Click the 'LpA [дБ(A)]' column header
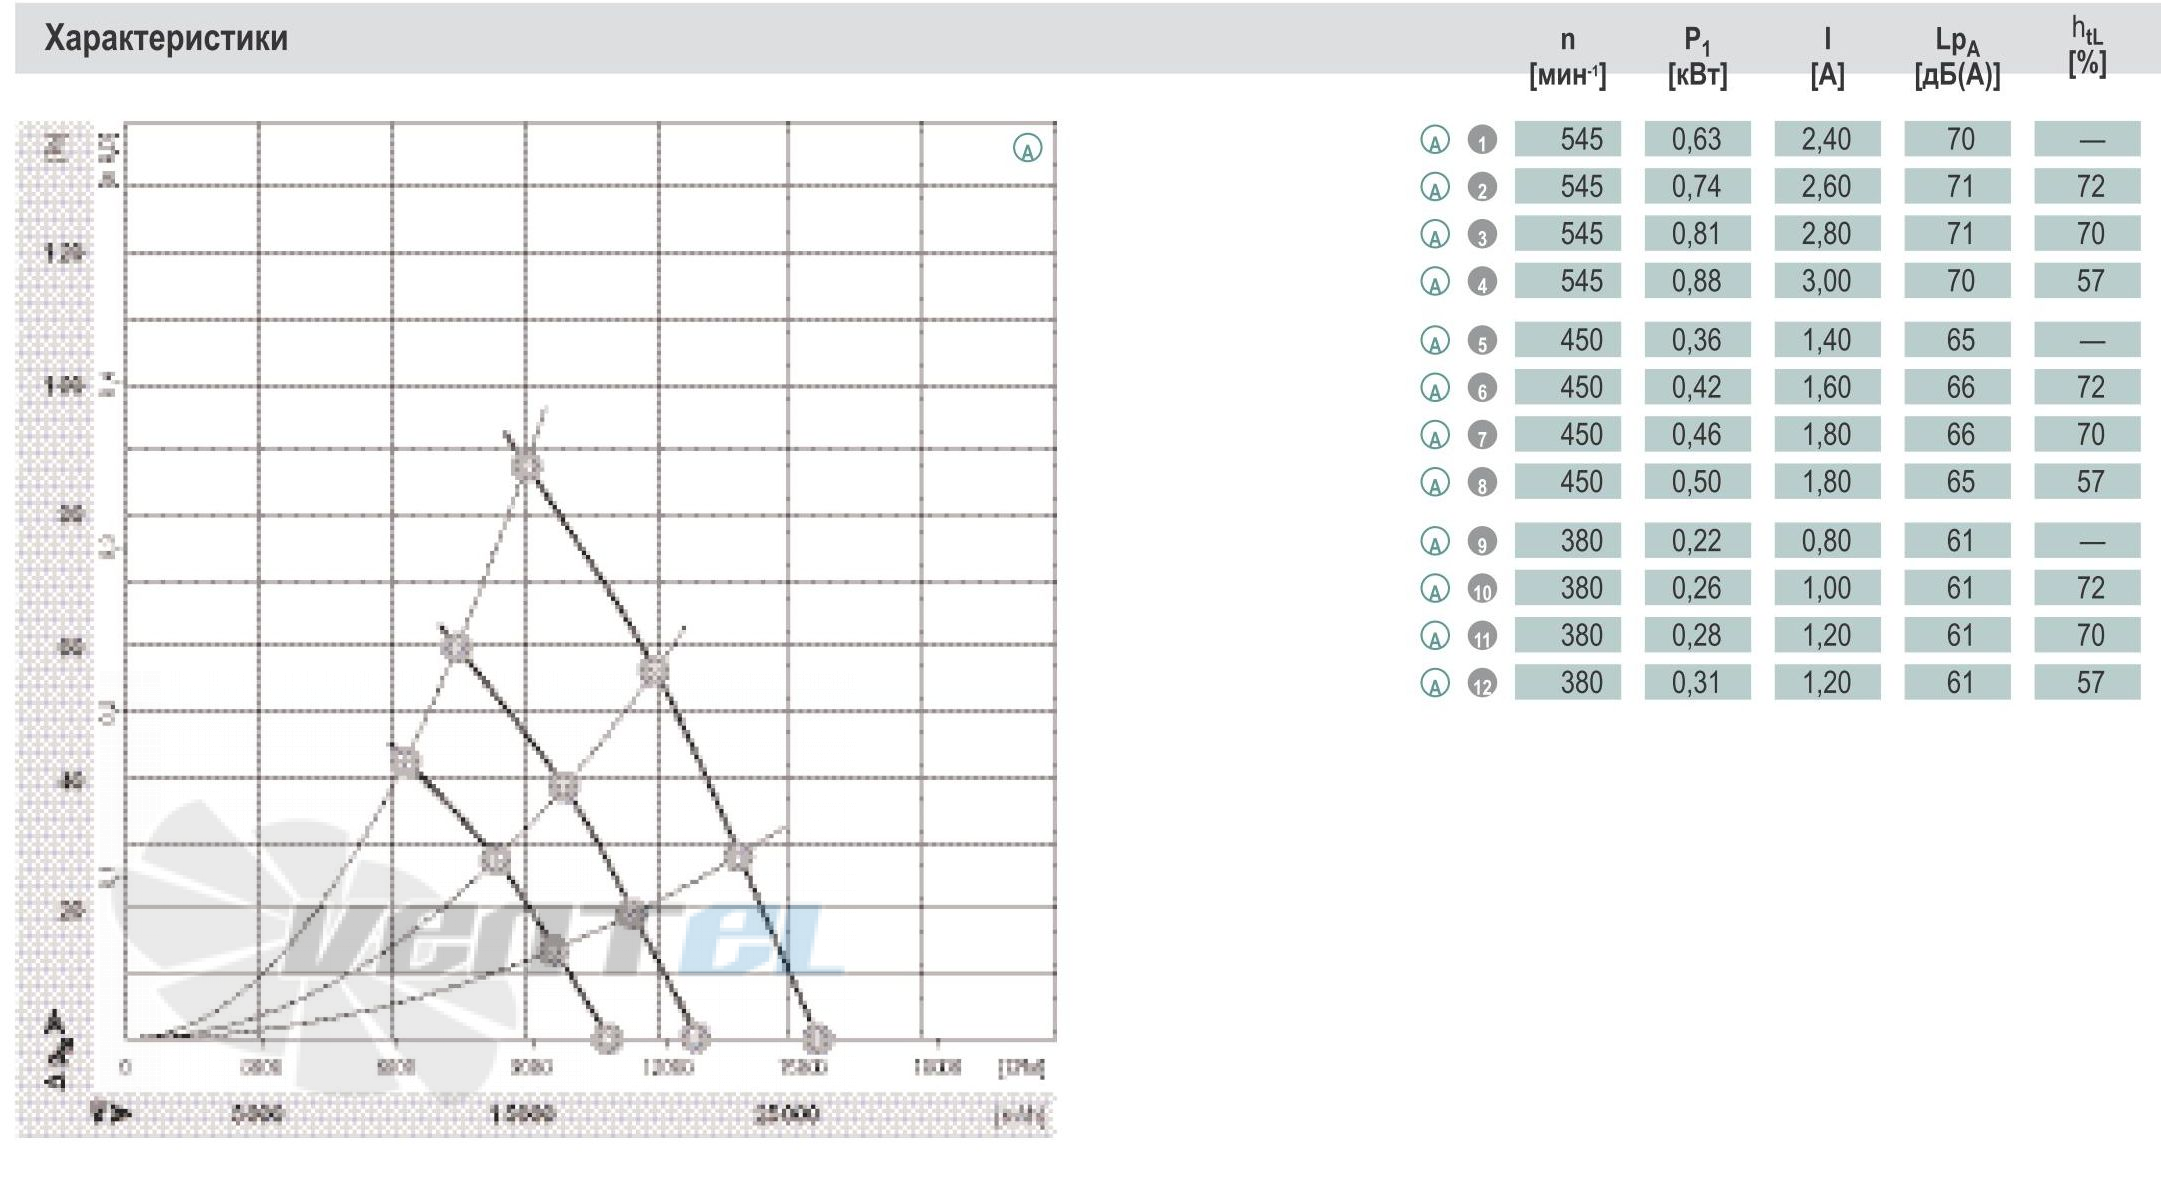This screenshot has width=2161, height=1178. (x=1957, y=57)
